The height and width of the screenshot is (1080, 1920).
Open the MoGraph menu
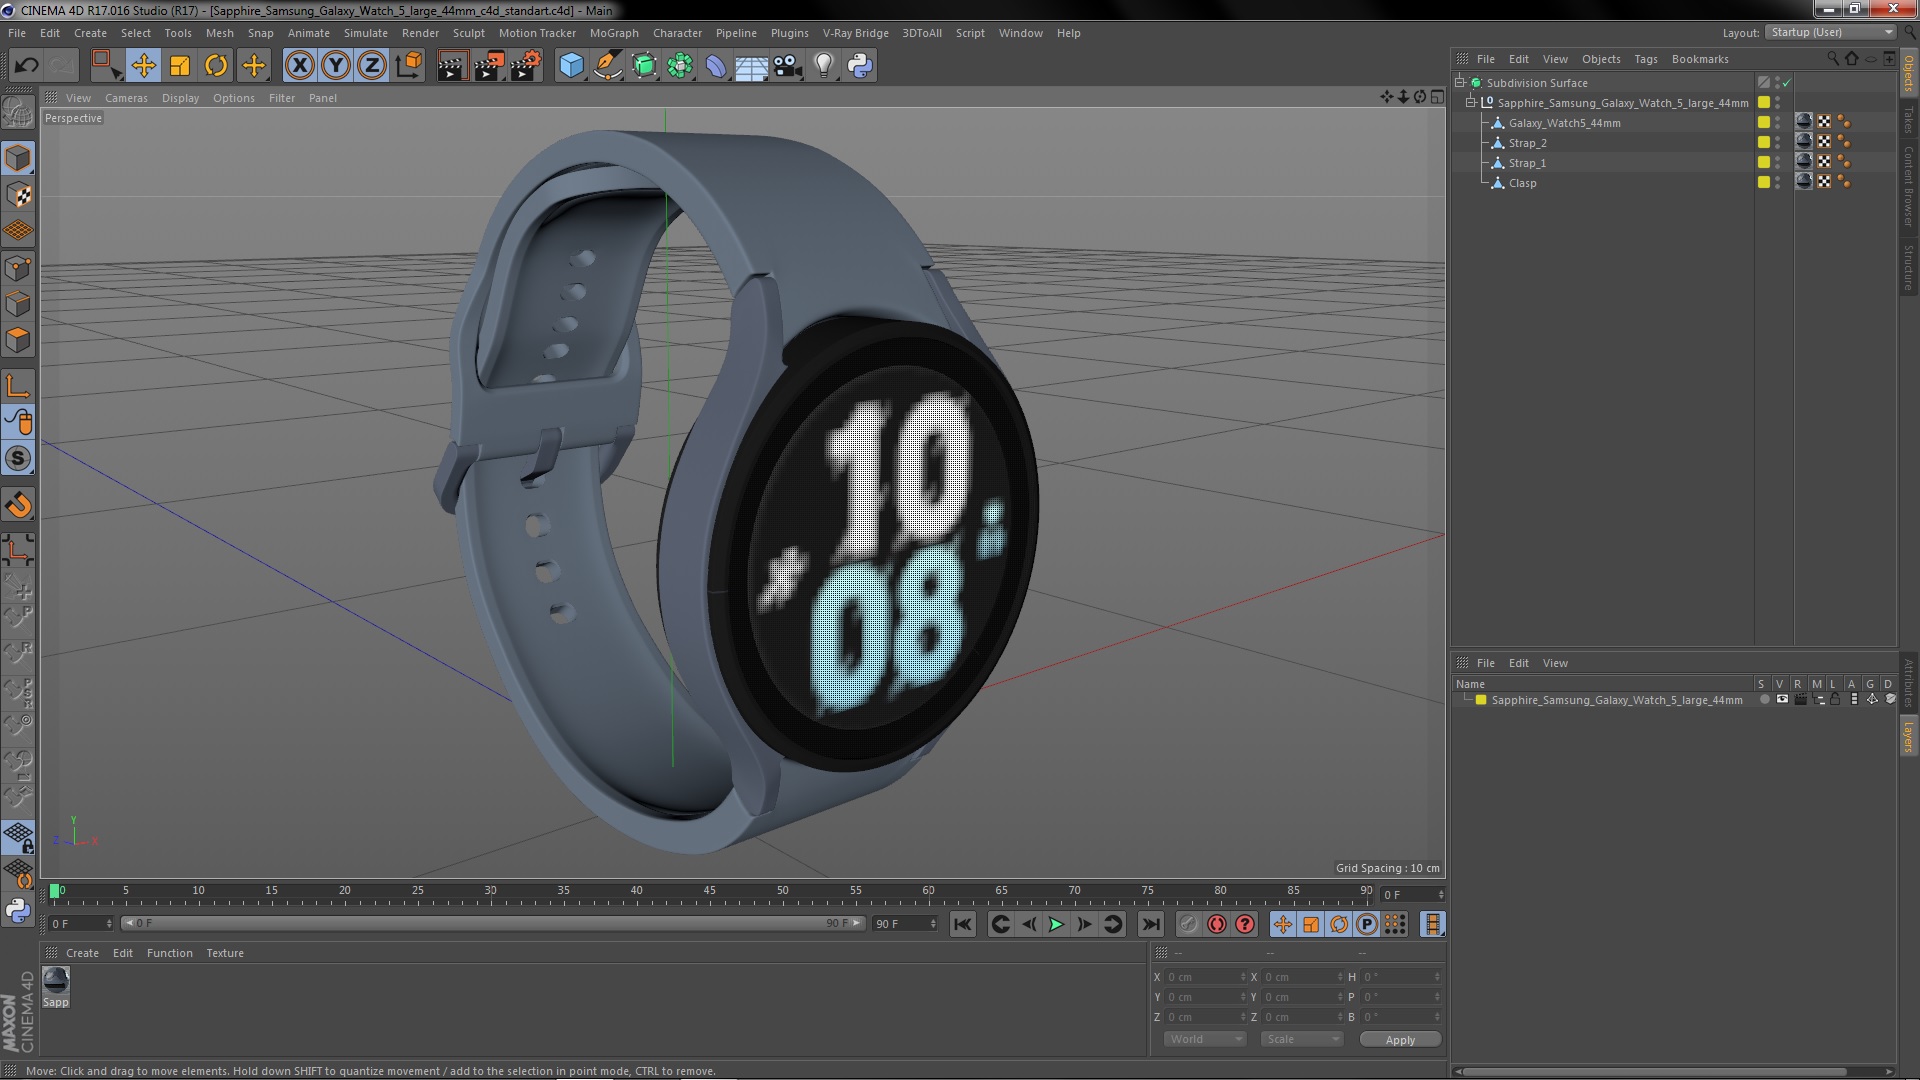tap(614, 33)
